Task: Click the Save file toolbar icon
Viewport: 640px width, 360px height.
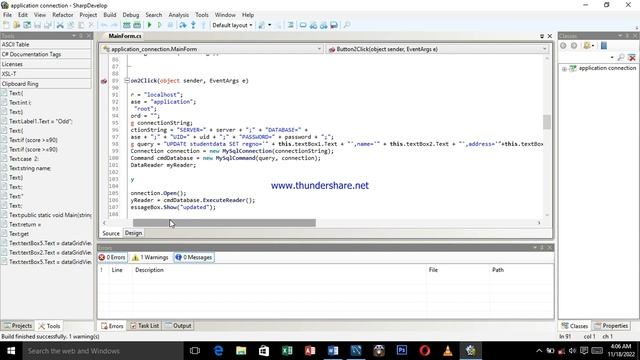Action: [x=38, y=25]
